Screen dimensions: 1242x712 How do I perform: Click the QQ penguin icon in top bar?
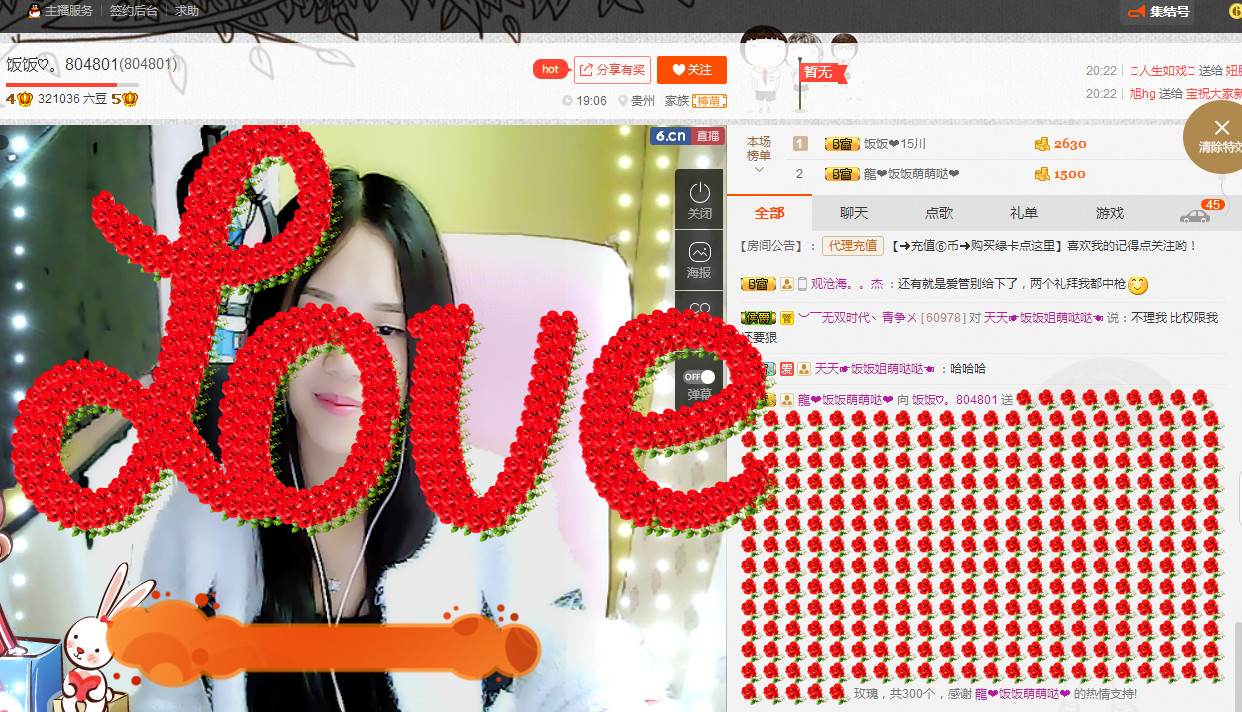coord(34,11)
